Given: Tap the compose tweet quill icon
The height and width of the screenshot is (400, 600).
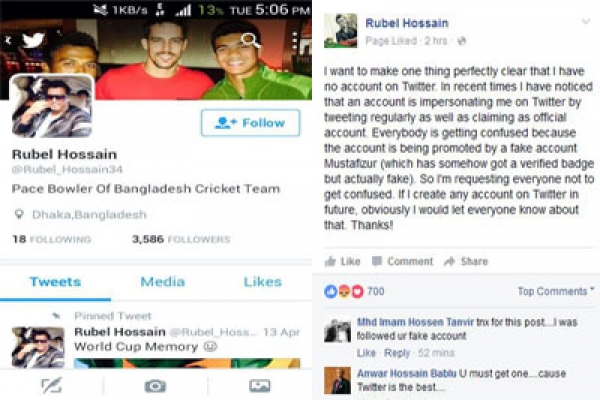Looking at the screenshot, I should [x=51, y=385].
